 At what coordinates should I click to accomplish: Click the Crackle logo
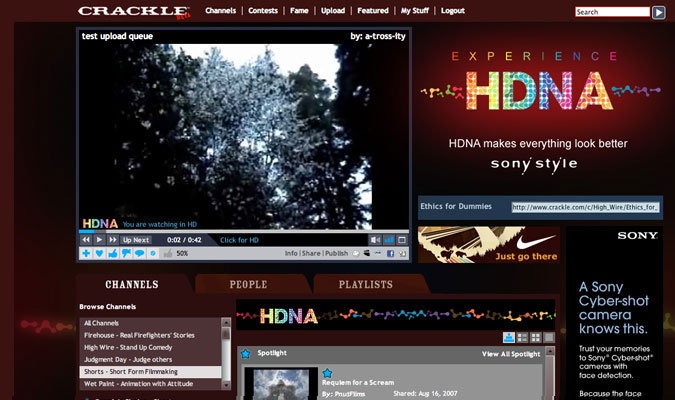tap(134, 12)
